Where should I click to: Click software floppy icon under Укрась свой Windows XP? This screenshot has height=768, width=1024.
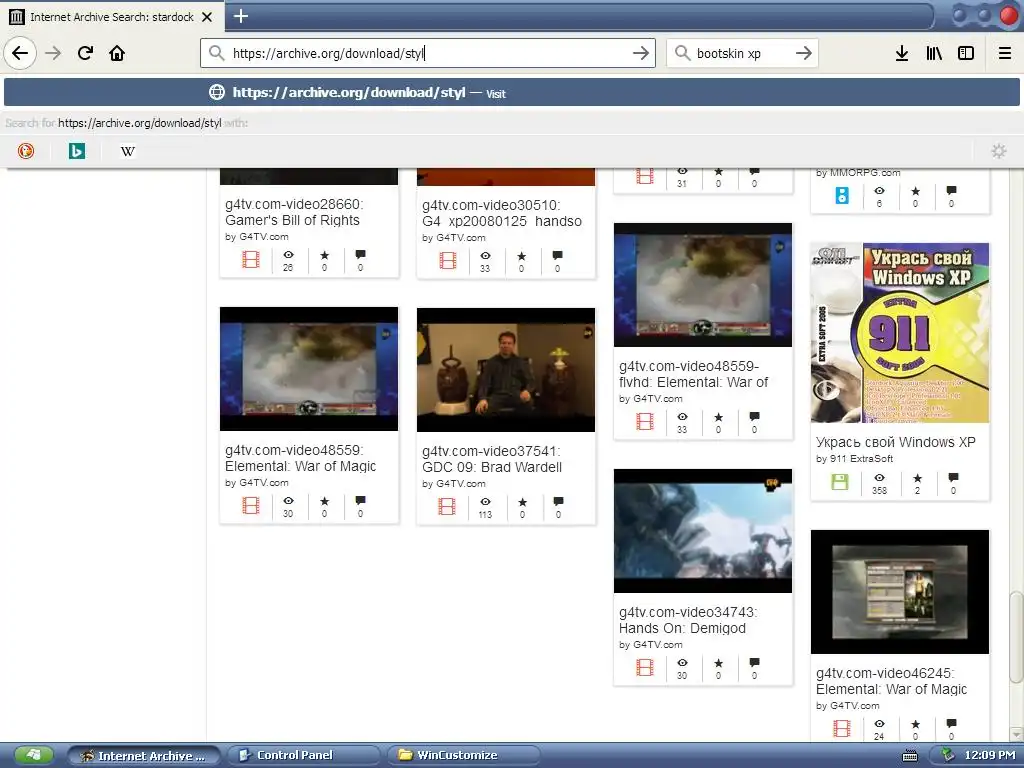(840, 482)
